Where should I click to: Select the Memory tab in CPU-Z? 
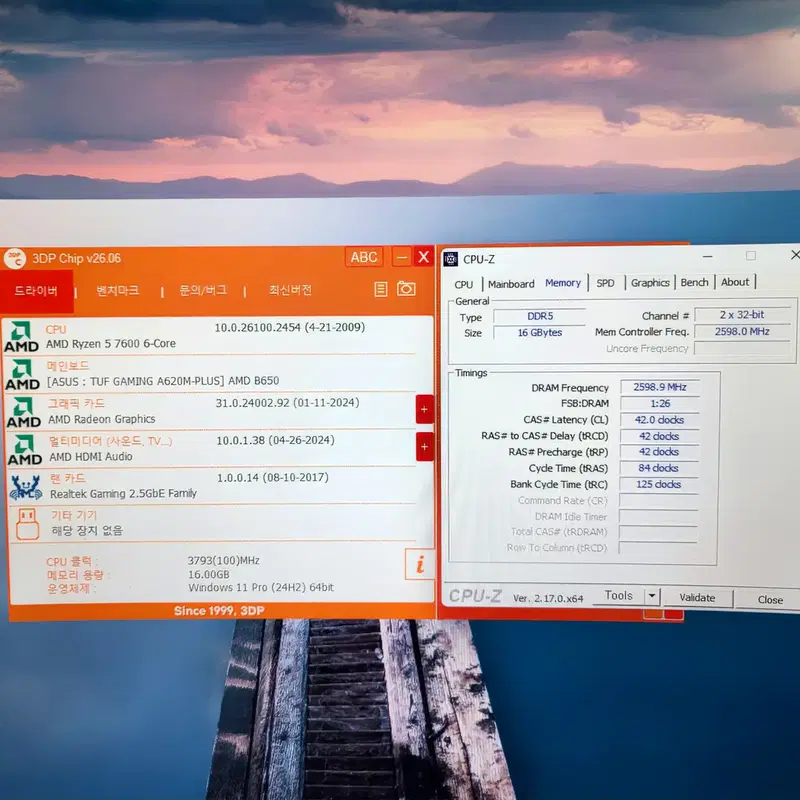click(563, 283)
